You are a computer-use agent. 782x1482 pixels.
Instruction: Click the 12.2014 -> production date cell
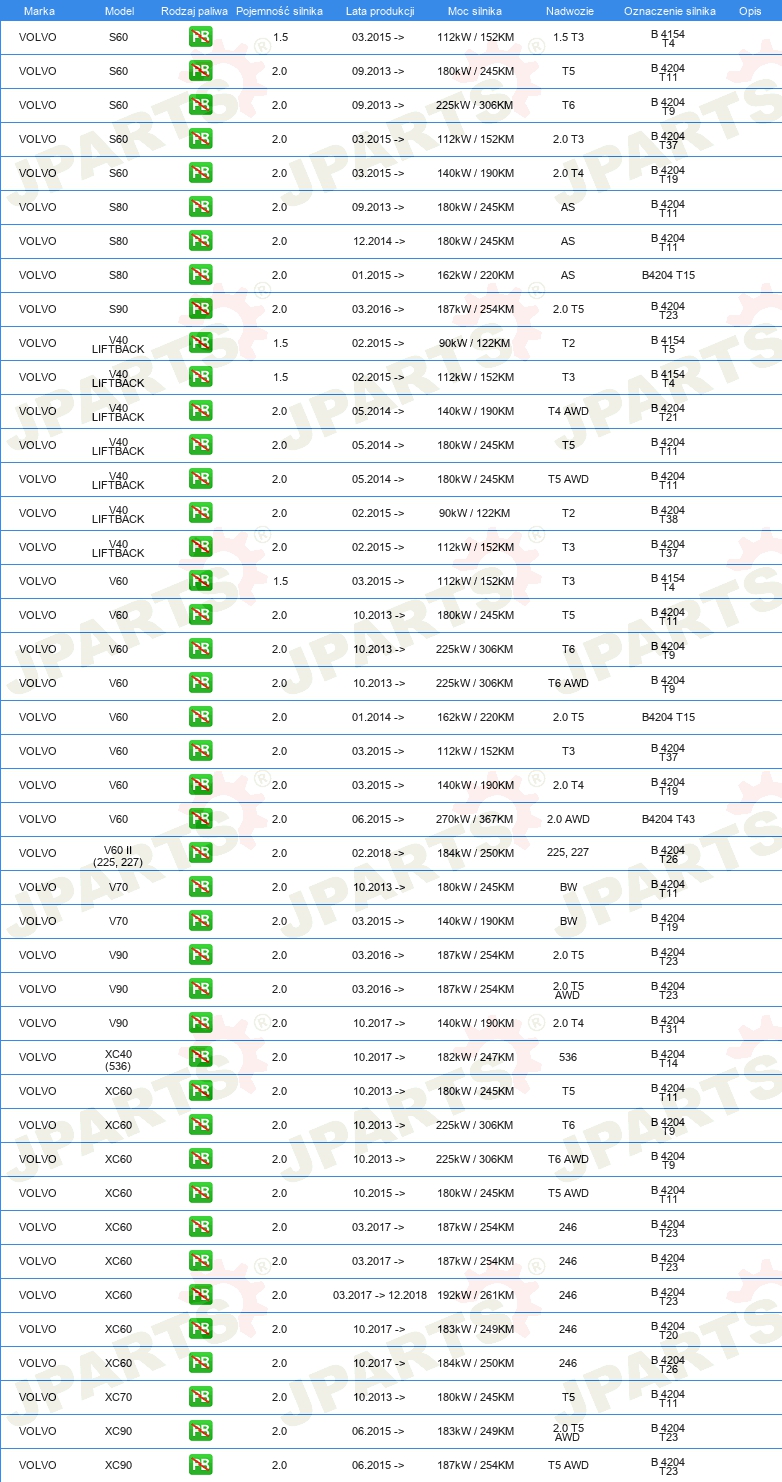tap(379, 242)
